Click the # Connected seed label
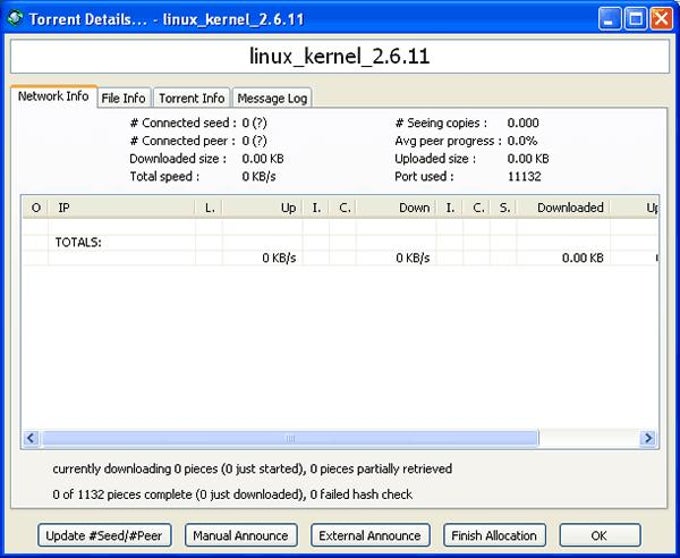Screen dimensions: 680x558 tap(183, 123)
